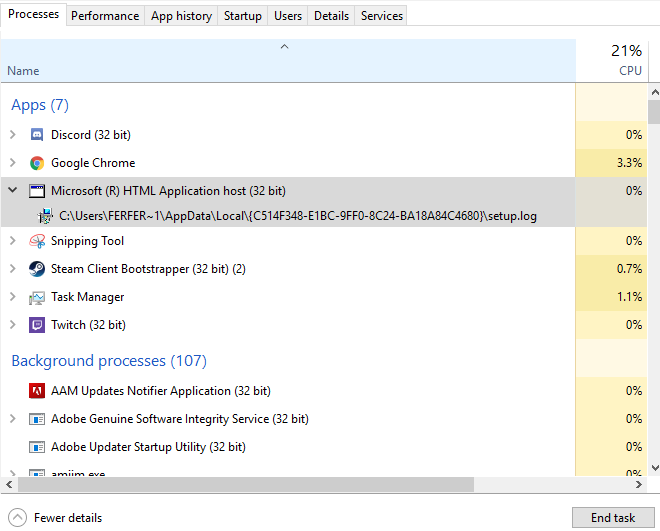This screenshot has width=660, height=531.
Task: Select the setup.log path child entry
Action: click(x=298, y=216)
